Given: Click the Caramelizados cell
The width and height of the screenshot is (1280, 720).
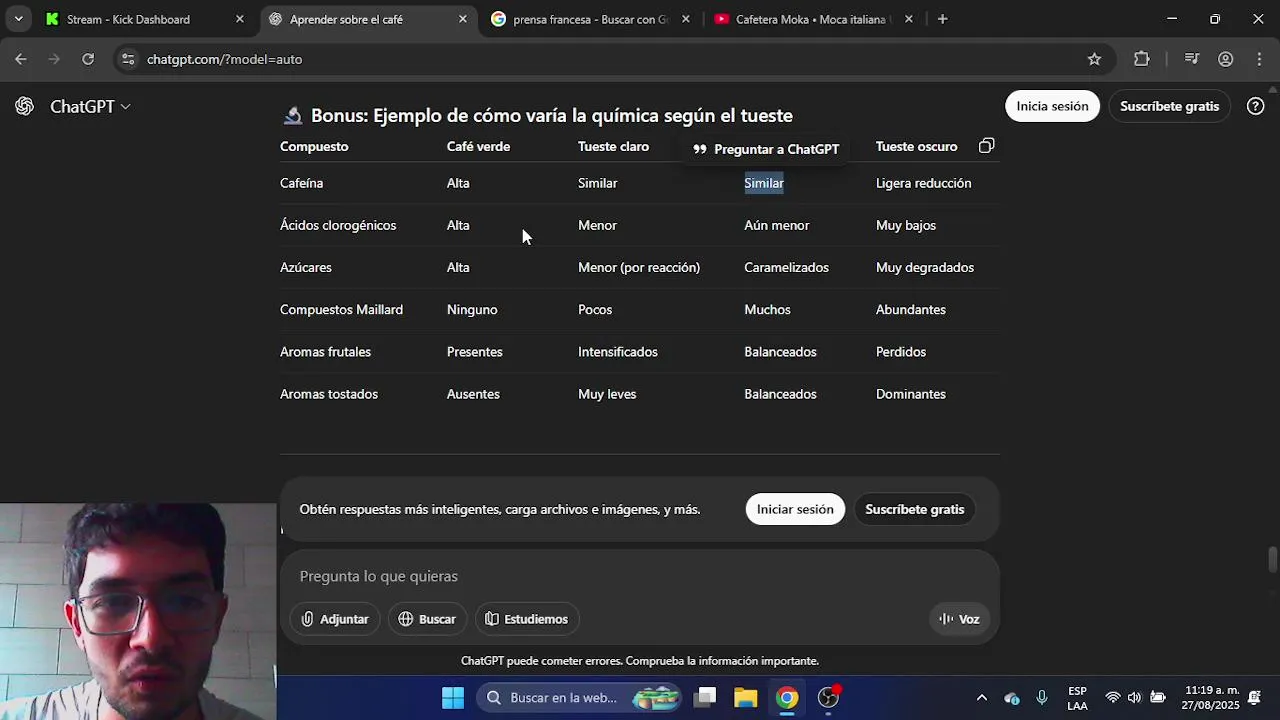Looking at the screenshot, I should click(x=786, y=267).
